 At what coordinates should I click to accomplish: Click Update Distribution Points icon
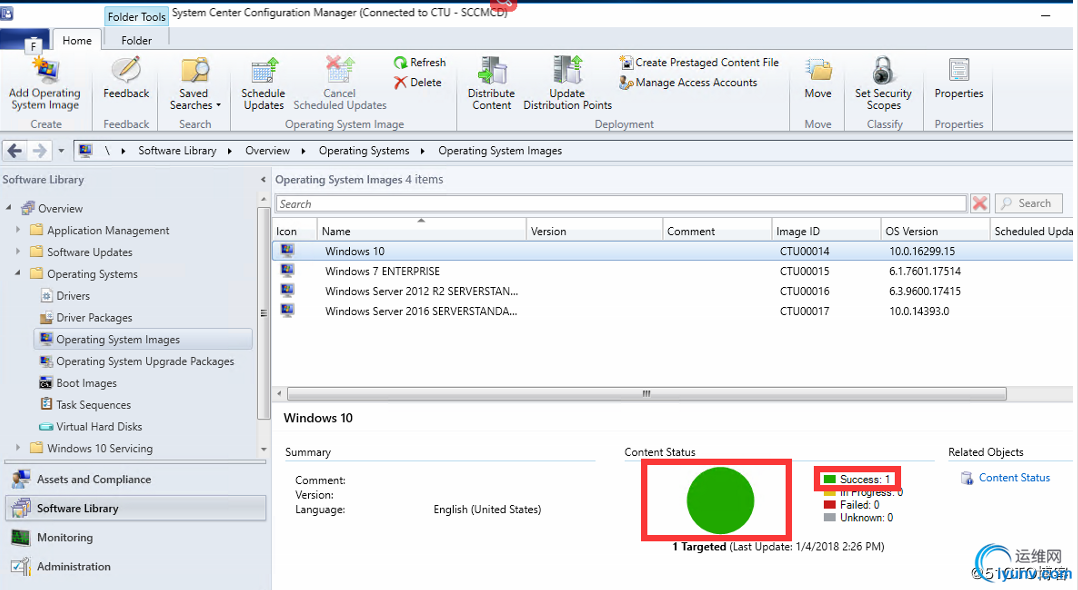click(567, 70)
